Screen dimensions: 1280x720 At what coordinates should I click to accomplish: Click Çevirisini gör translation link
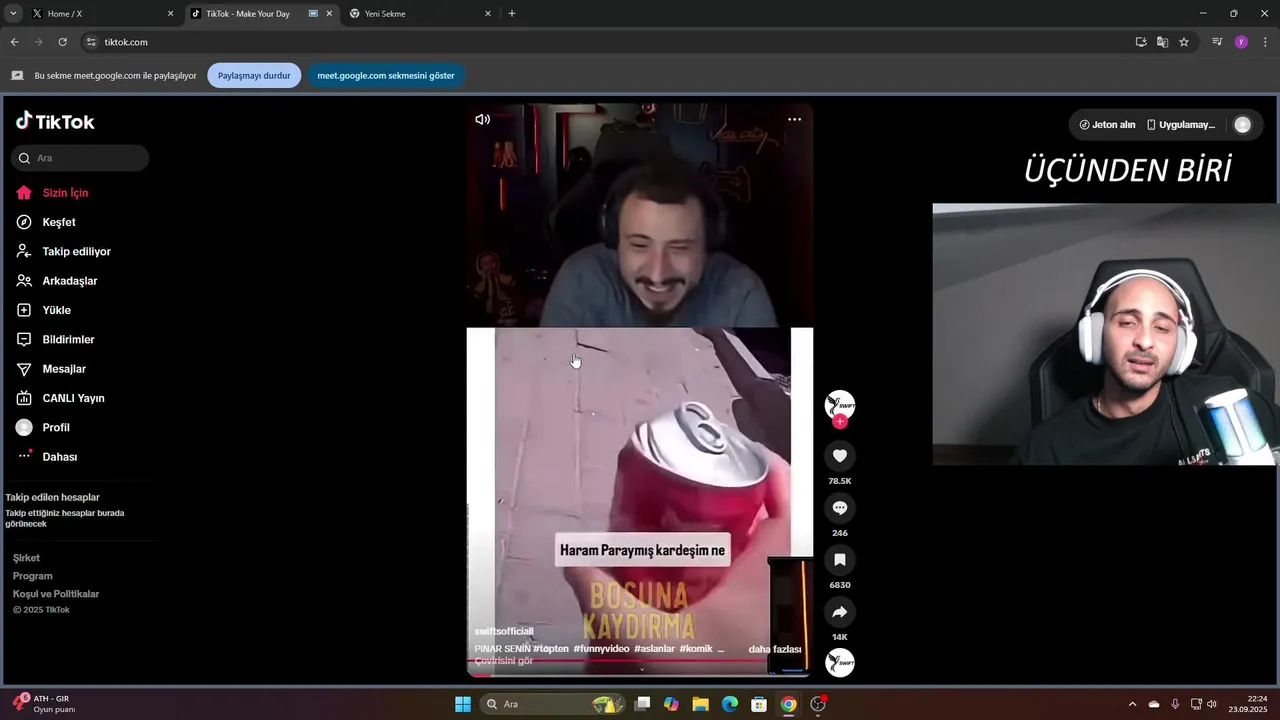(x=504, y=661)
